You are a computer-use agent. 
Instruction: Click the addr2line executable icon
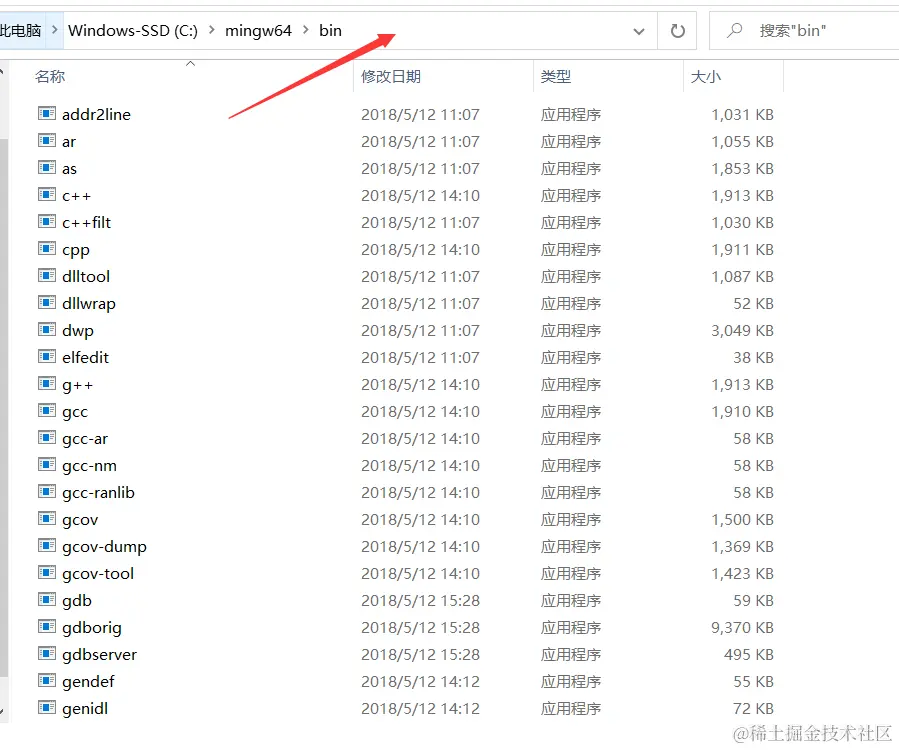(x=46, y=114)
